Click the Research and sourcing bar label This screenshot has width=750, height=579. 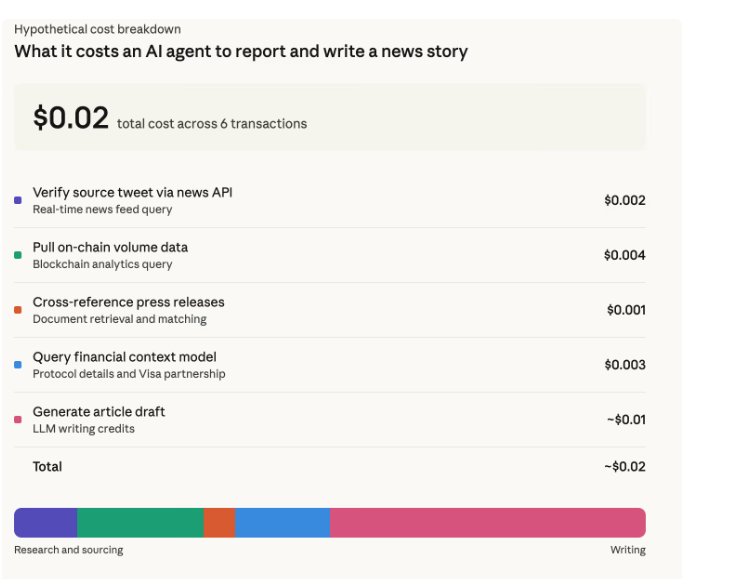(x=69, y=550)
